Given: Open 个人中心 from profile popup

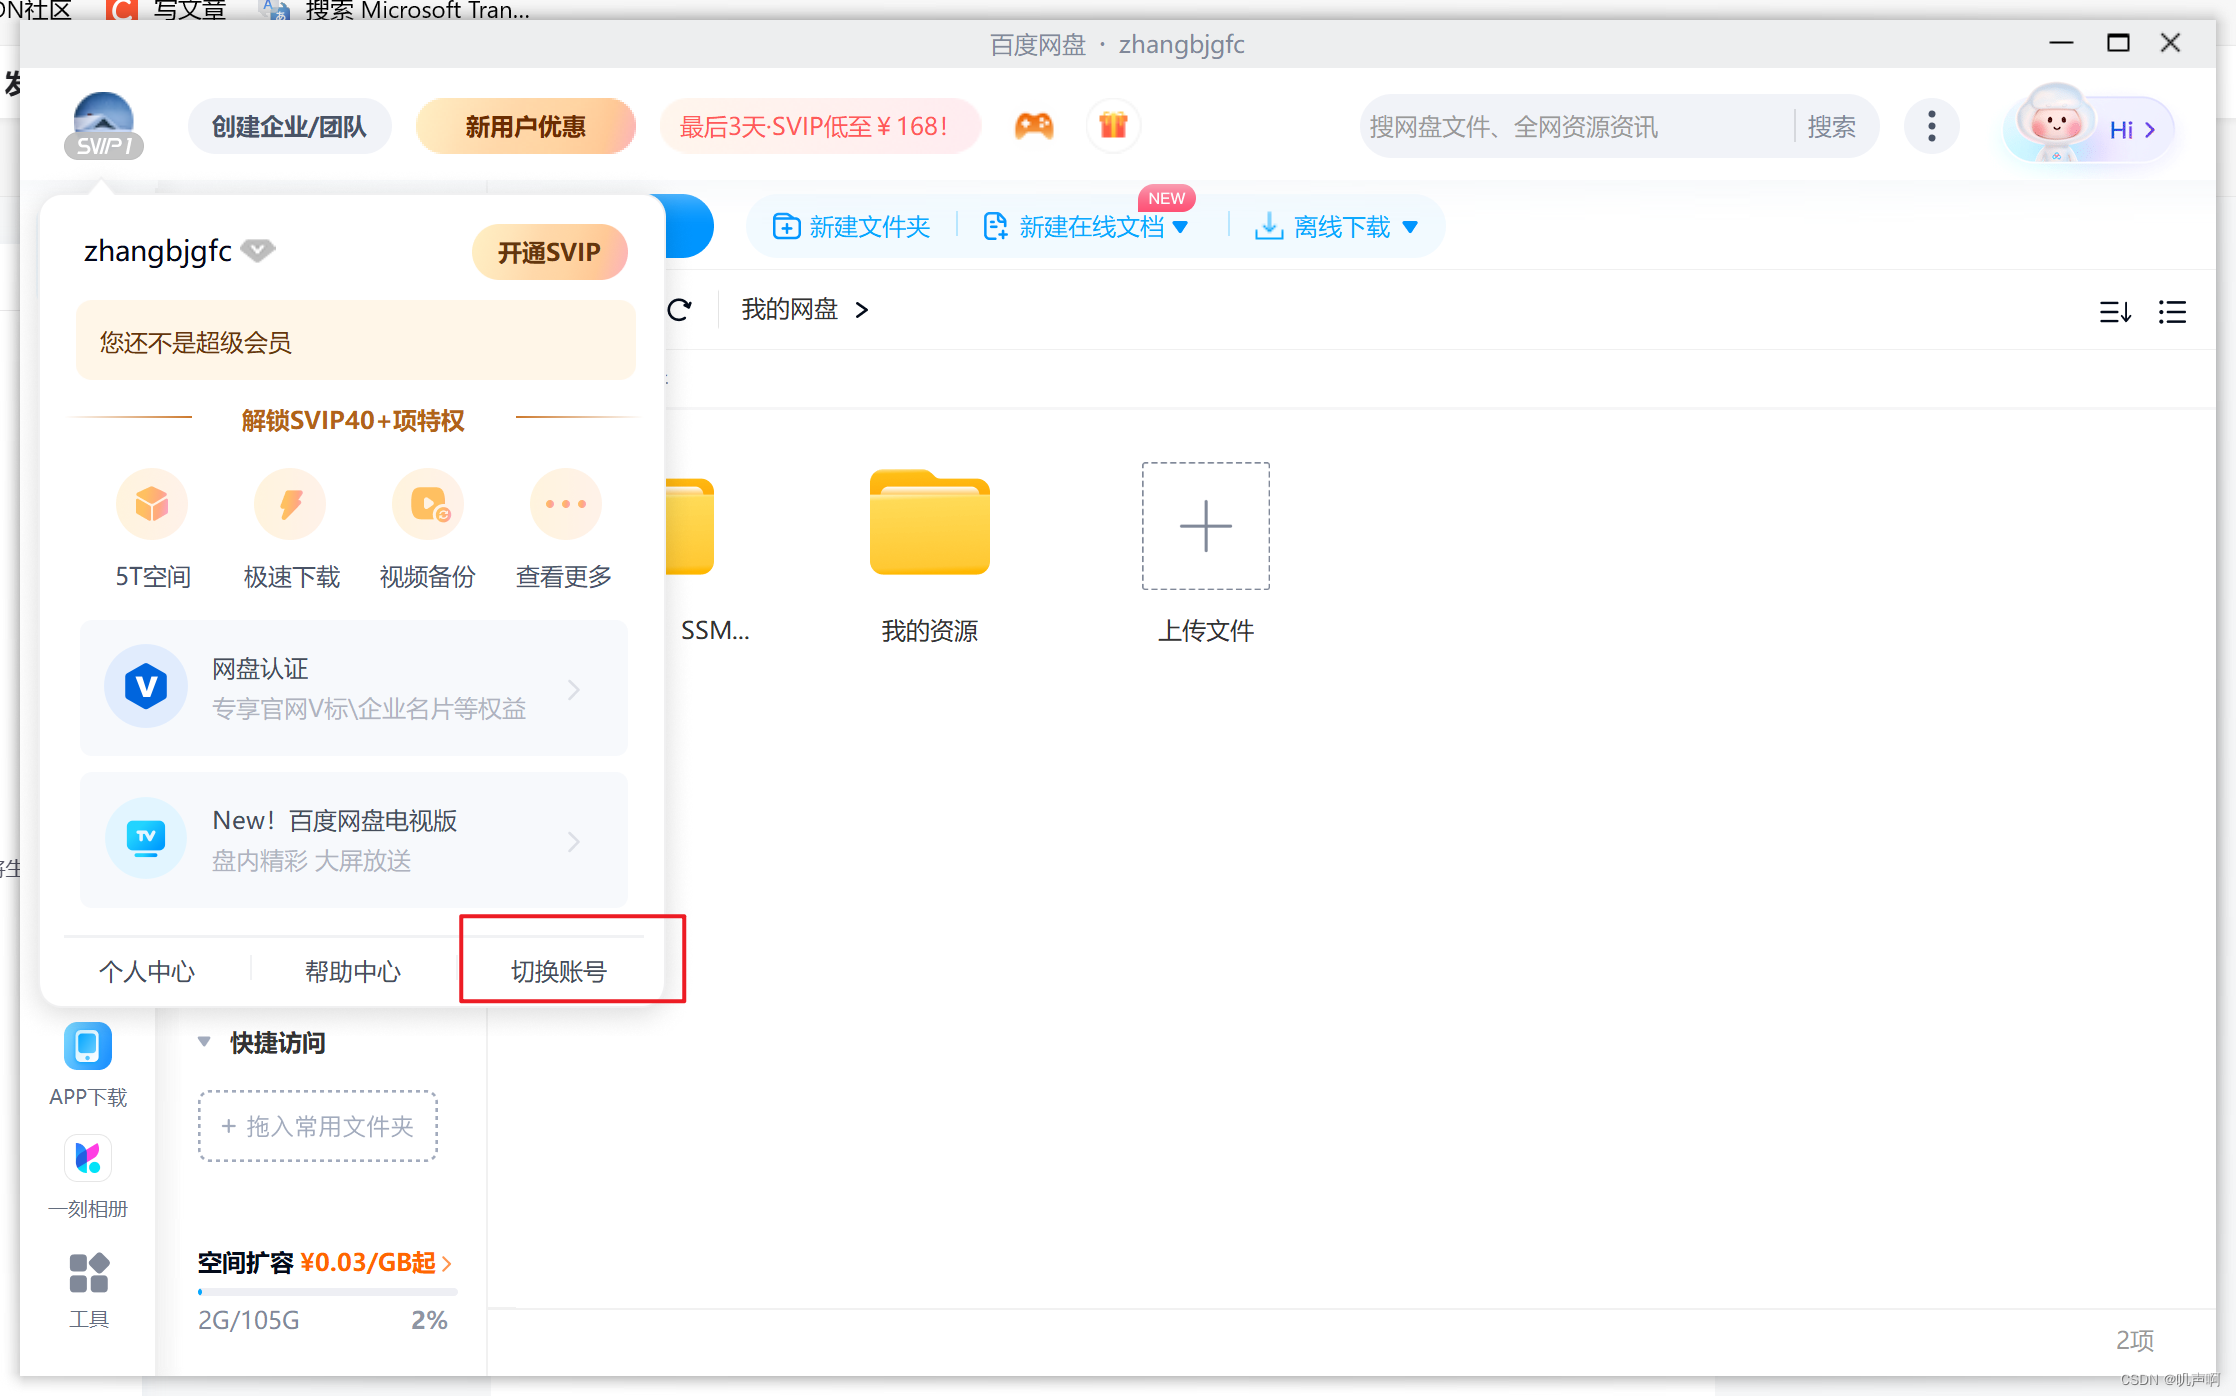Looking at the screenshot, I should click(147, 971).
